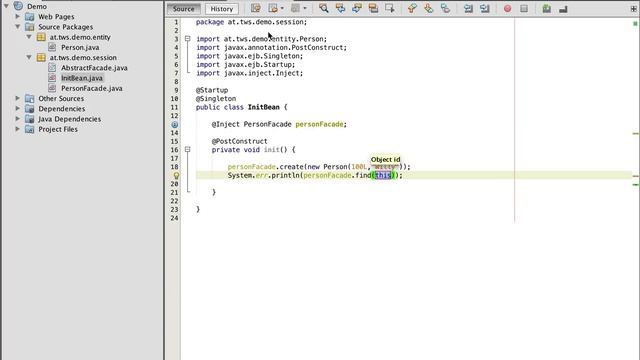The image size is (640, 360).
Task: Click the '@PostConstruct' annotation
Action: pyautogui.click(x=240, y=141)
